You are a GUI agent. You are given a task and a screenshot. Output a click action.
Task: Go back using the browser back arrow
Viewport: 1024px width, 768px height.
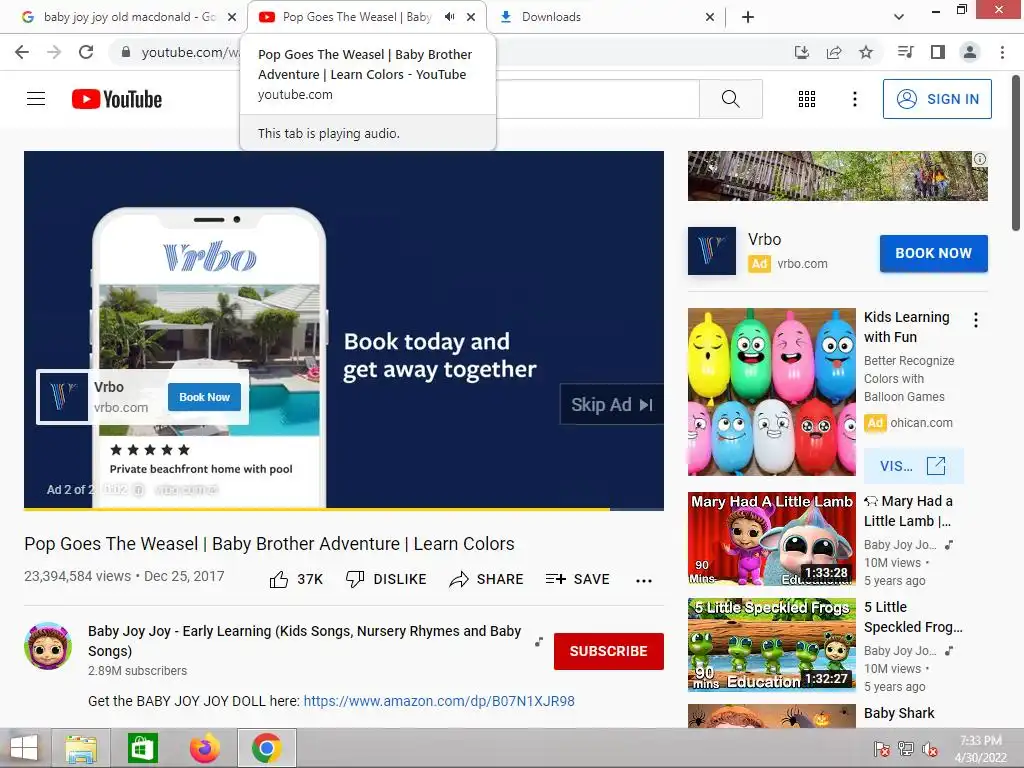point(22,52)
